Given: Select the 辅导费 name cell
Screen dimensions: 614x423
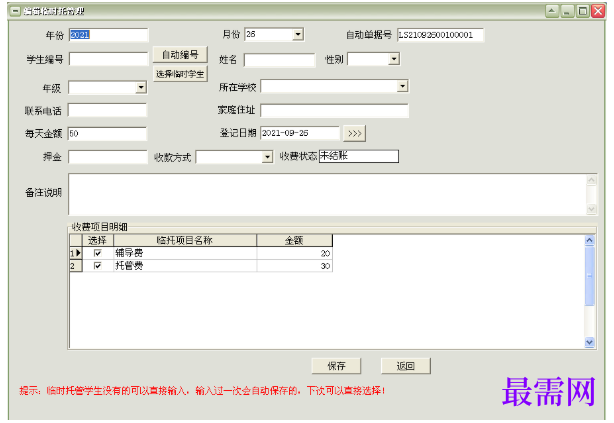Looking at the screenshot, I should coord(185,253).
